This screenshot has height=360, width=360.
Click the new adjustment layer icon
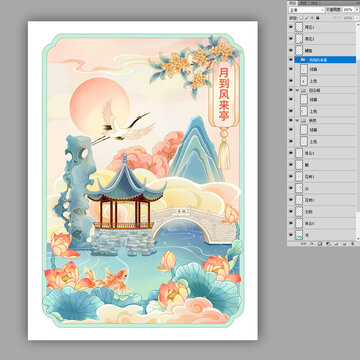(x=327, y=244)
